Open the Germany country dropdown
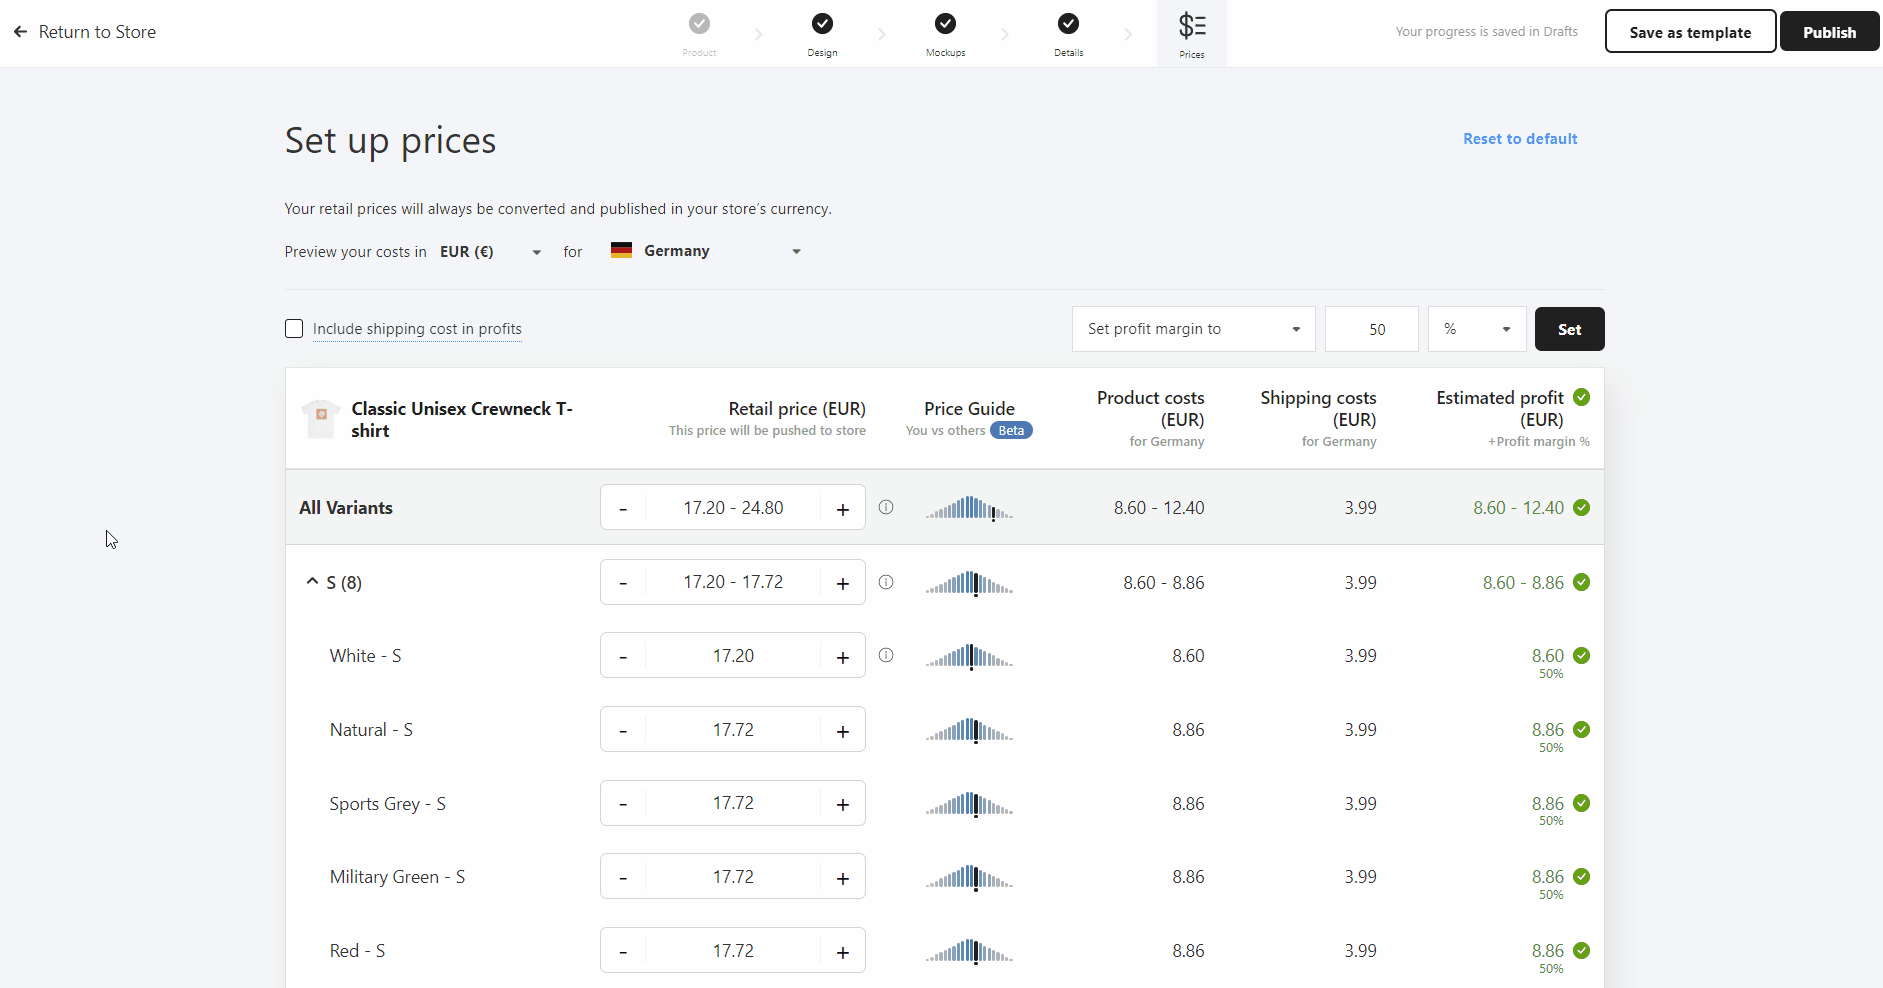 tap(706, 251)
